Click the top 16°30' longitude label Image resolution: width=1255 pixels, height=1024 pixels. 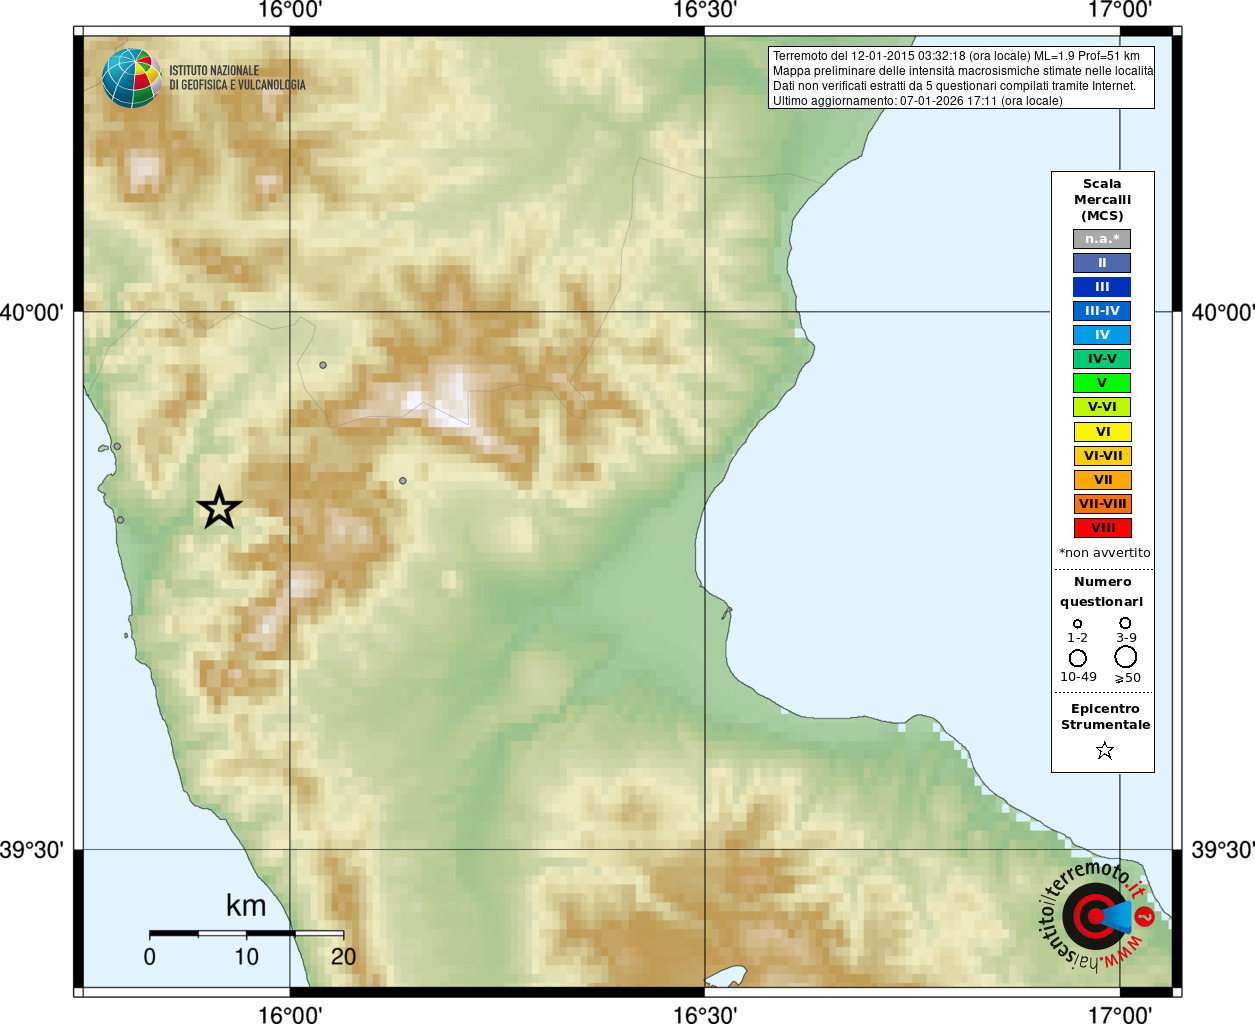704,10
